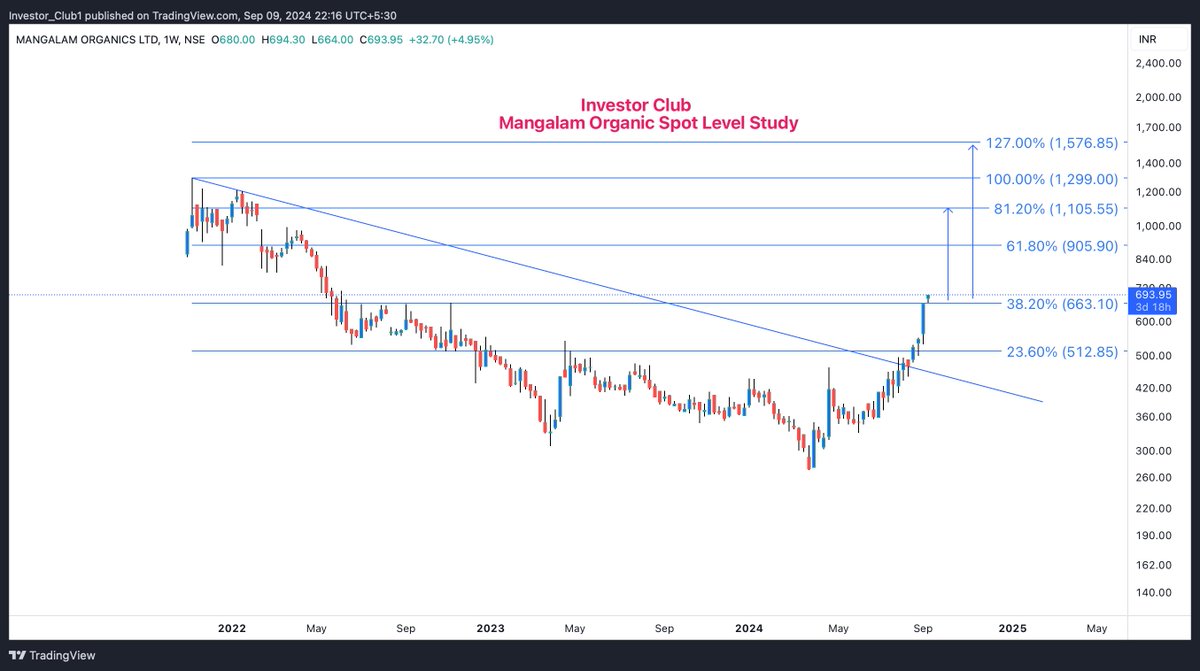The height and width of the screenshot is (671, 1200).
Task: Click the 1,700.00 price axis value
Action: click(x=1160, y=128)
